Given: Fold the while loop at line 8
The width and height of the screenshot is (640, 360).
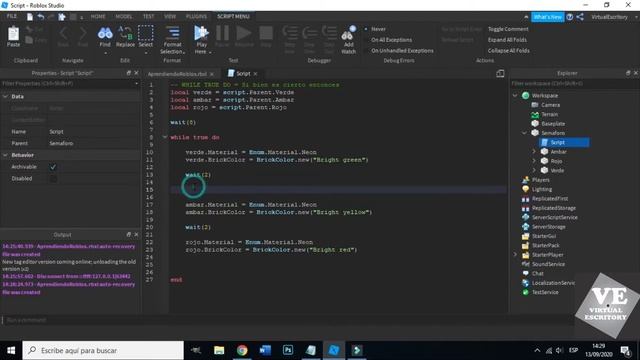Looking at the screenshot, I should (165, 137).
